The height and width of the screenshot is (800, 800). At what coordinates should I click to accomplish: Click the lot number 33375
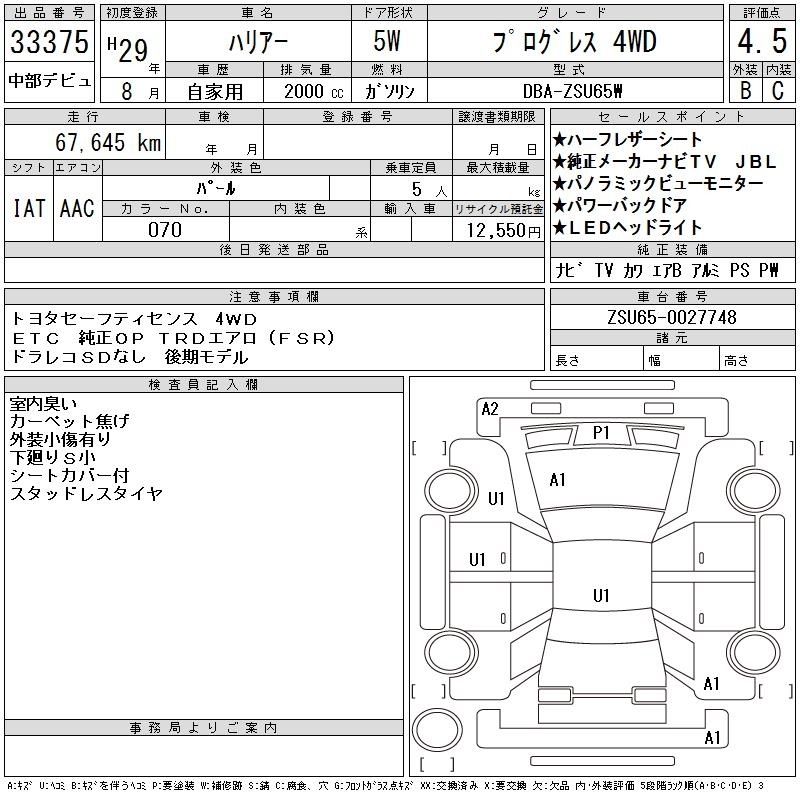pyautogui.click(x=49, y=41)
